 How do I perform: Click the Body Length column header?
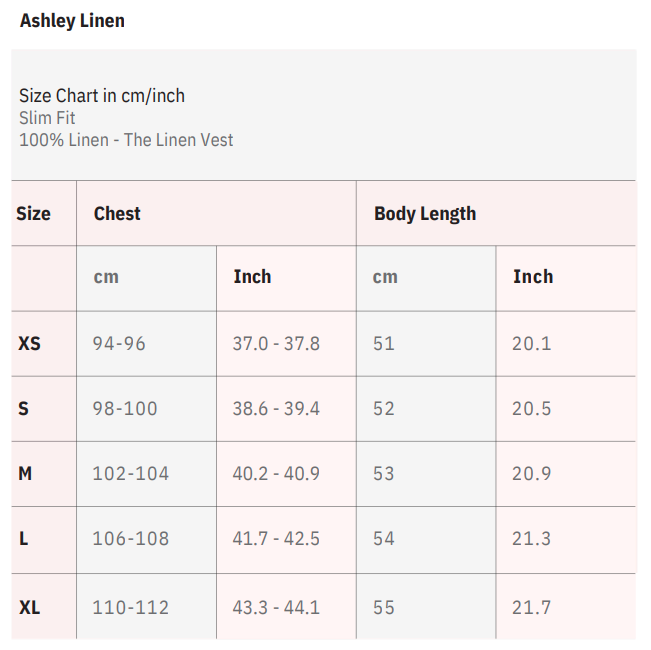pos(425,214)
